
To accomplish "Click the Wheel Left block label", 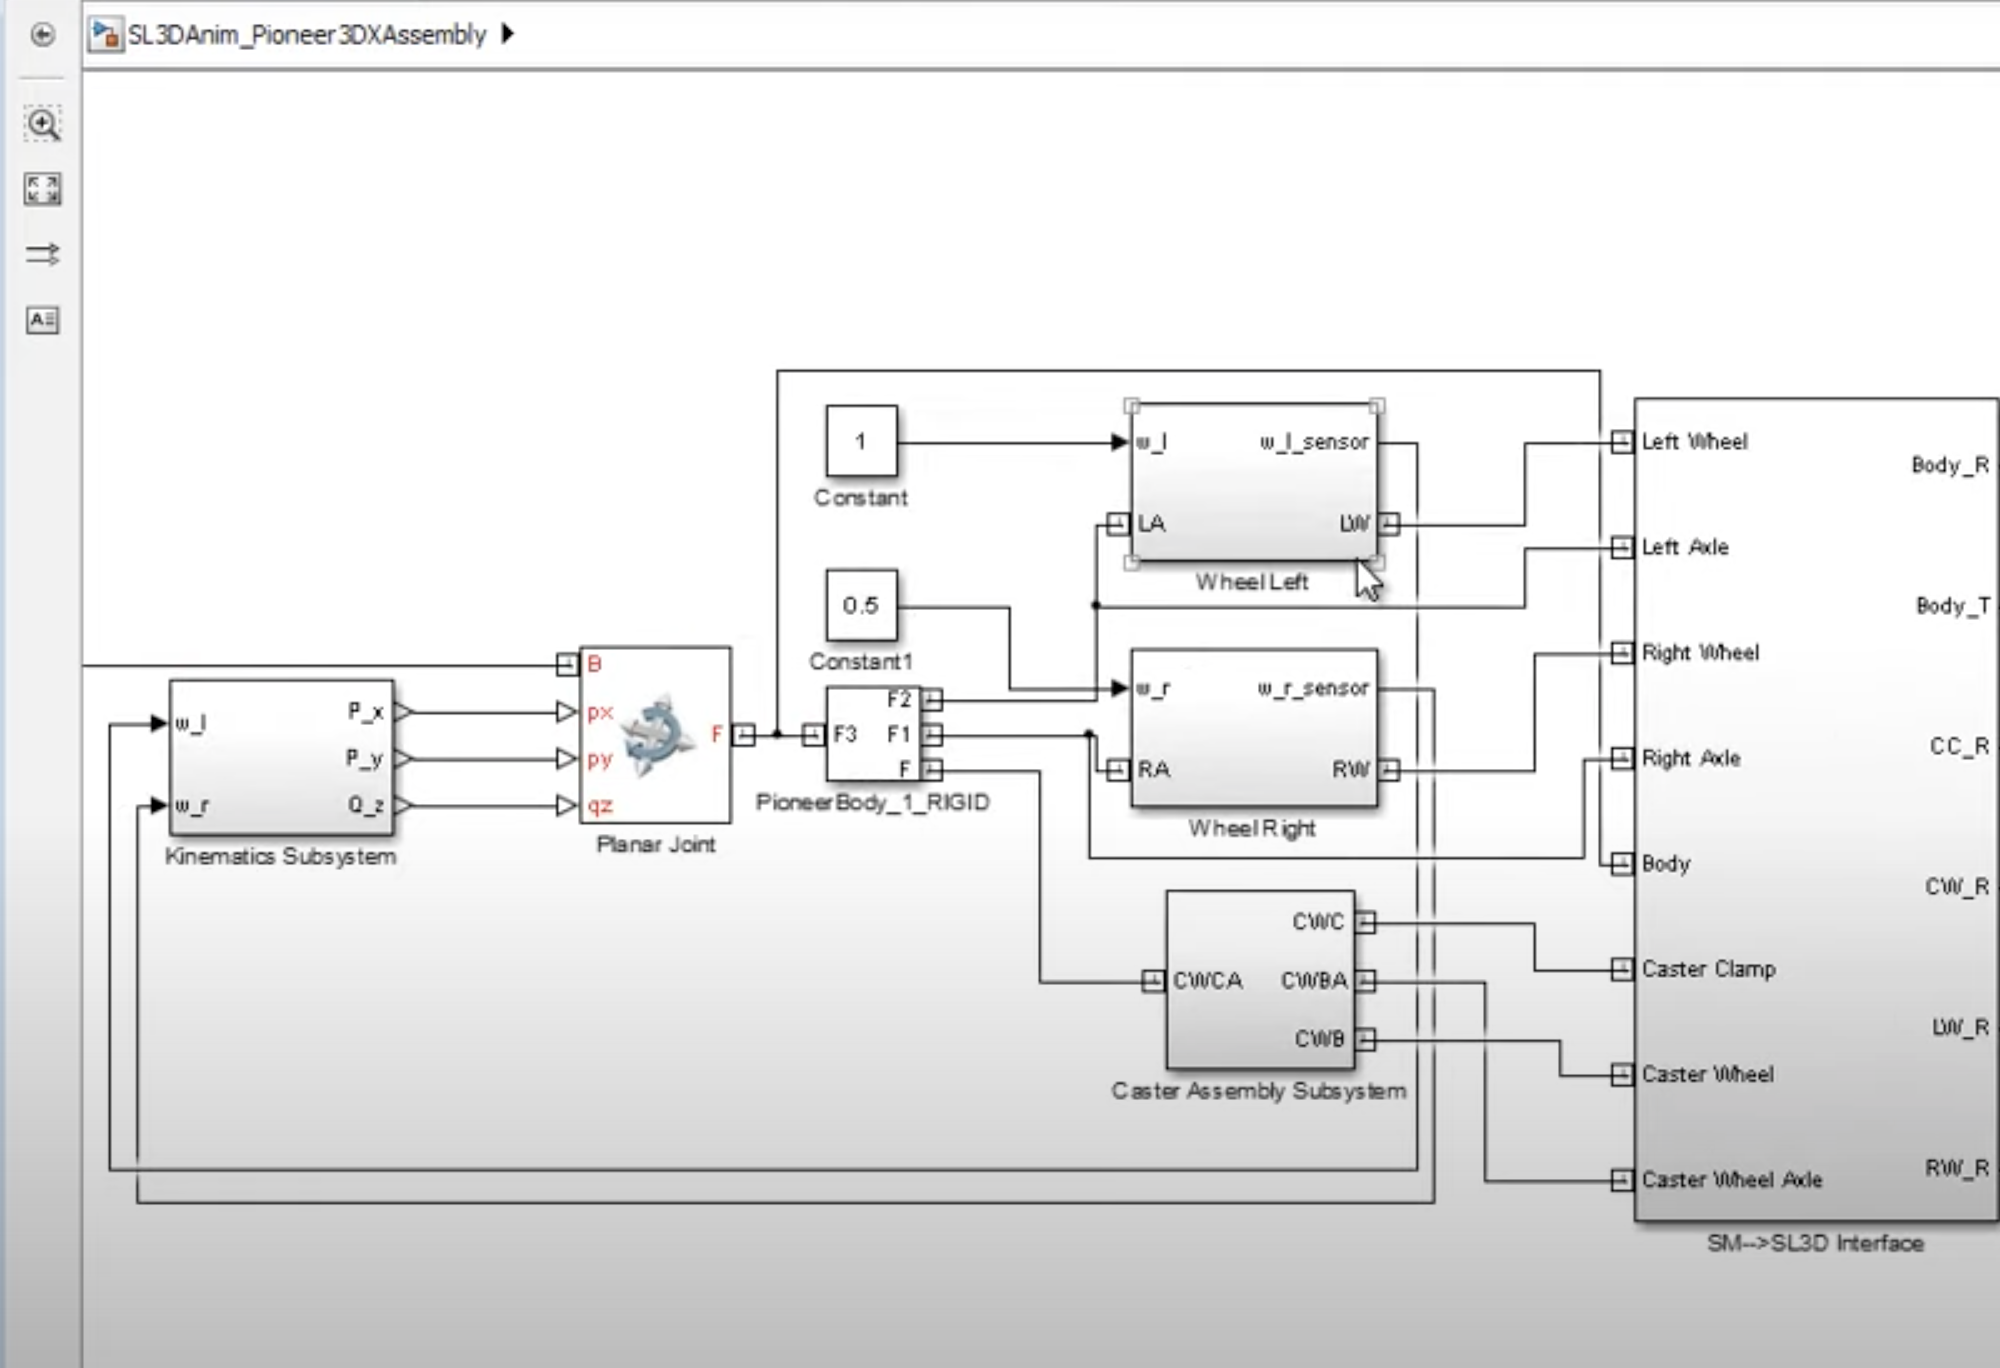I will [1252, 582].
